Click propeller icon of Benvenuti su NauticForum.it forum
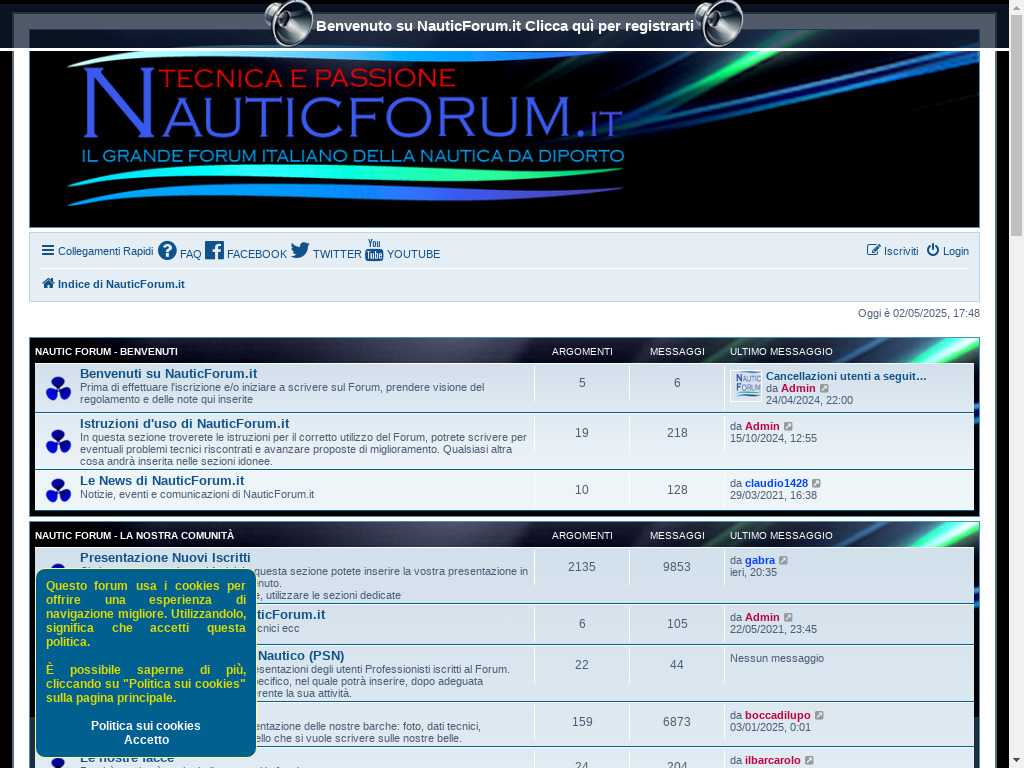1024x768 pixels. pos(58,388)
